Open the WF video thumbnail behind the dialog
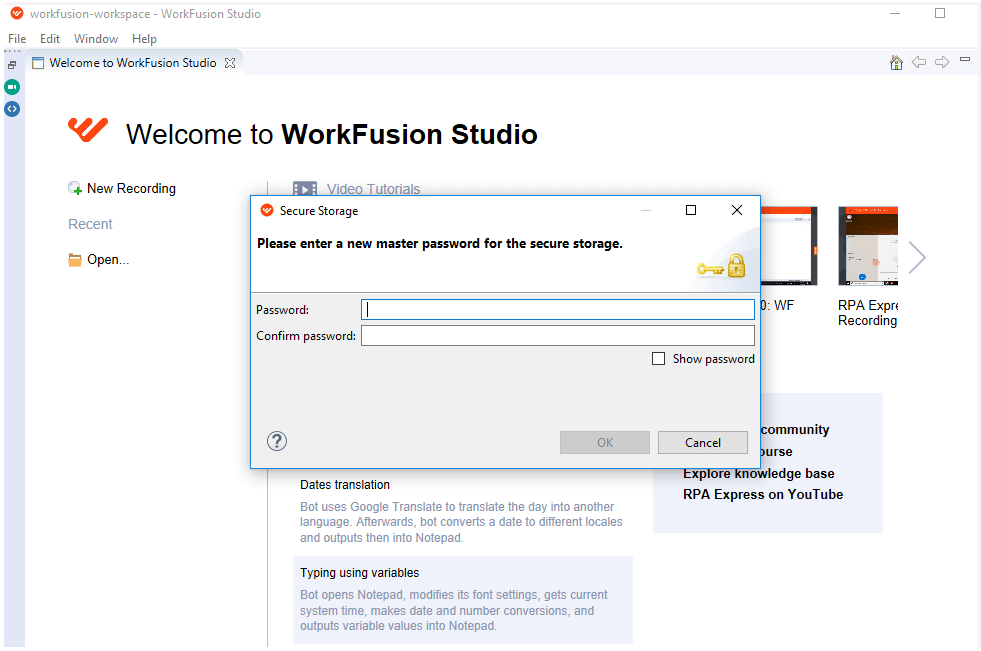981x651 pixels. [789, 246]
